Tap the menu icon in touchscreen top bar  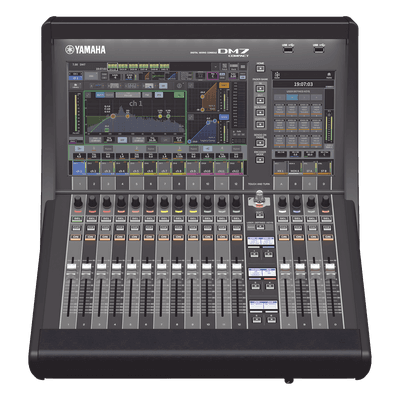pyautogui.click(x=243, y=66)
